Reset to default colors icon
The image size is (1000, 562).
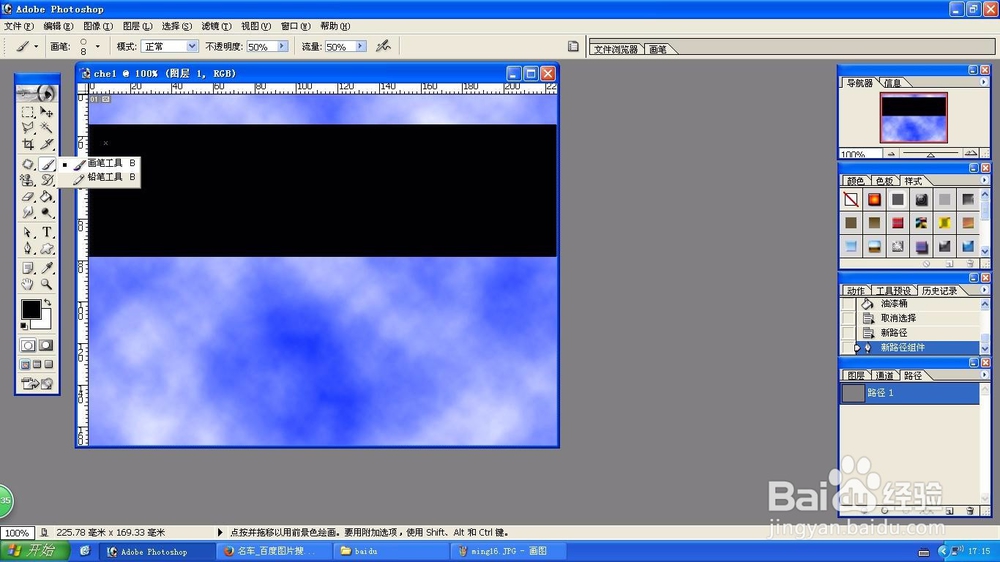tap(24, 326)
